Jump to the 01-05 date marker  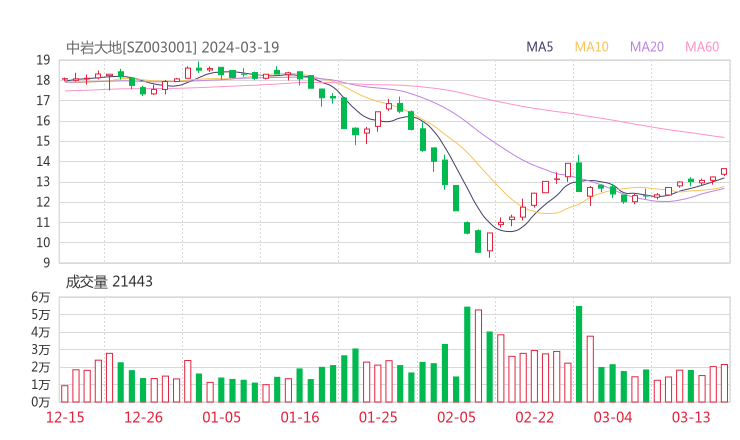(x=221, y=417)
